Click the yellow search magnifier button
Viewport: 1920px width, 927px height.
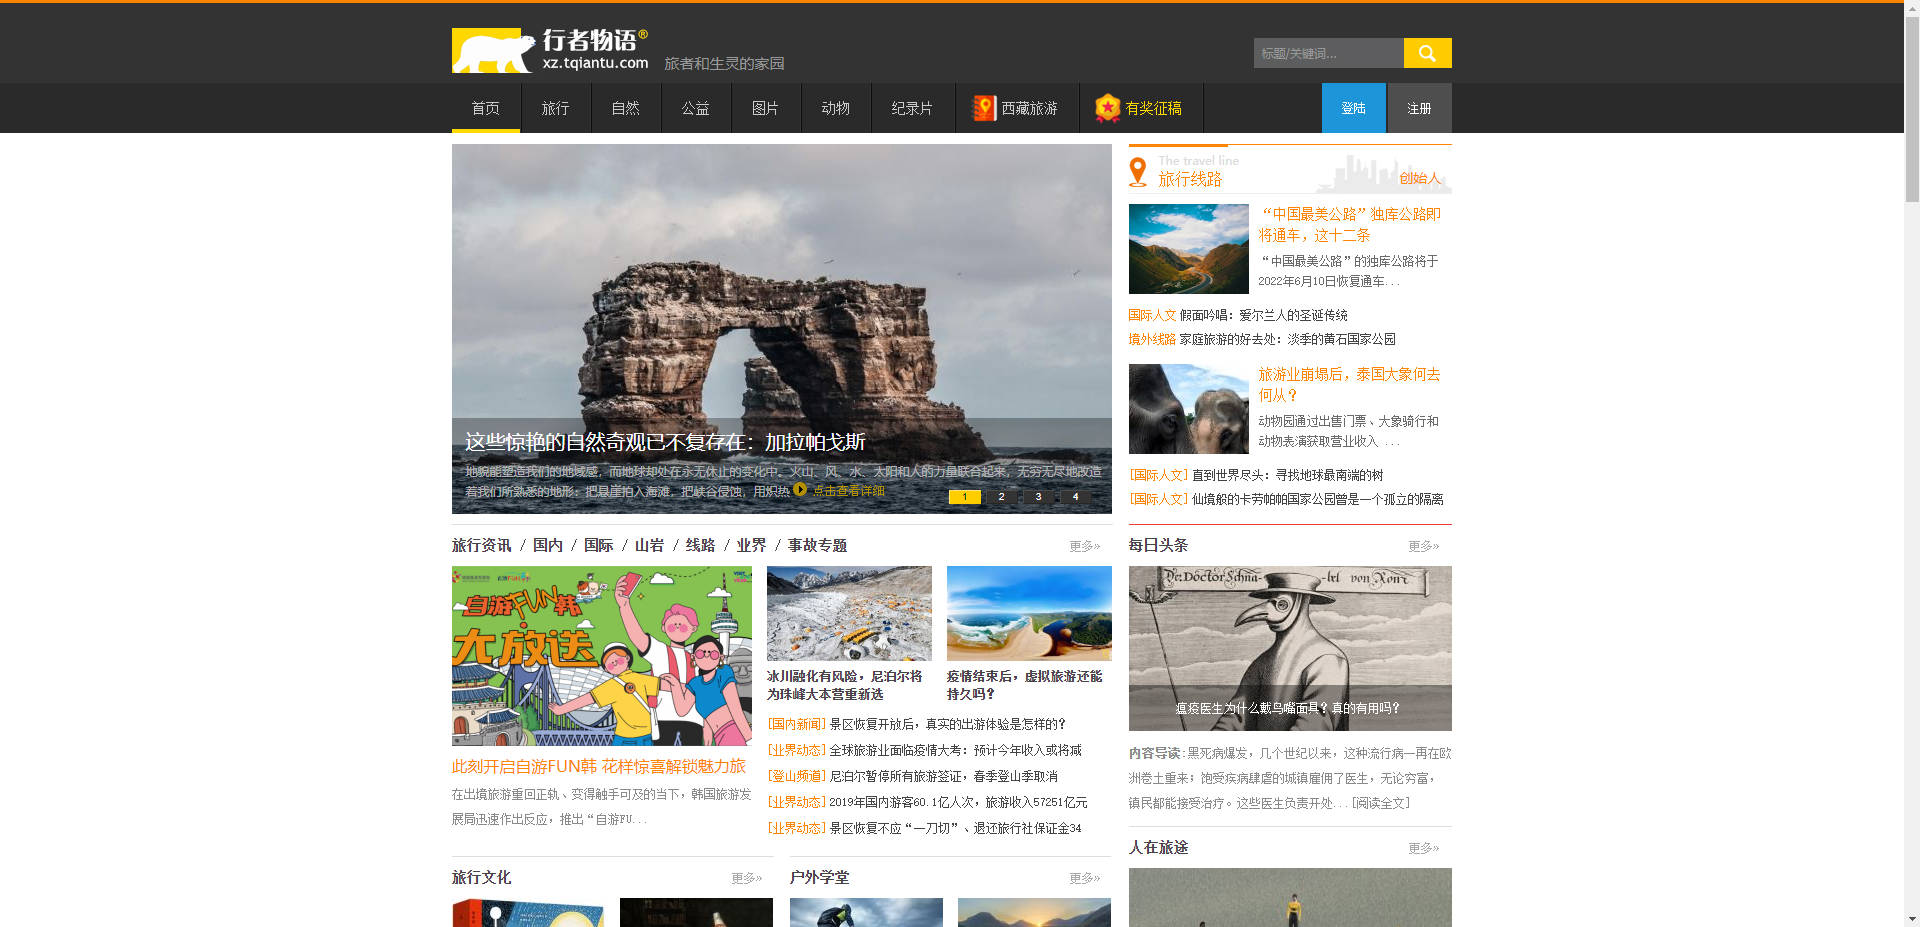(1427, 53)
